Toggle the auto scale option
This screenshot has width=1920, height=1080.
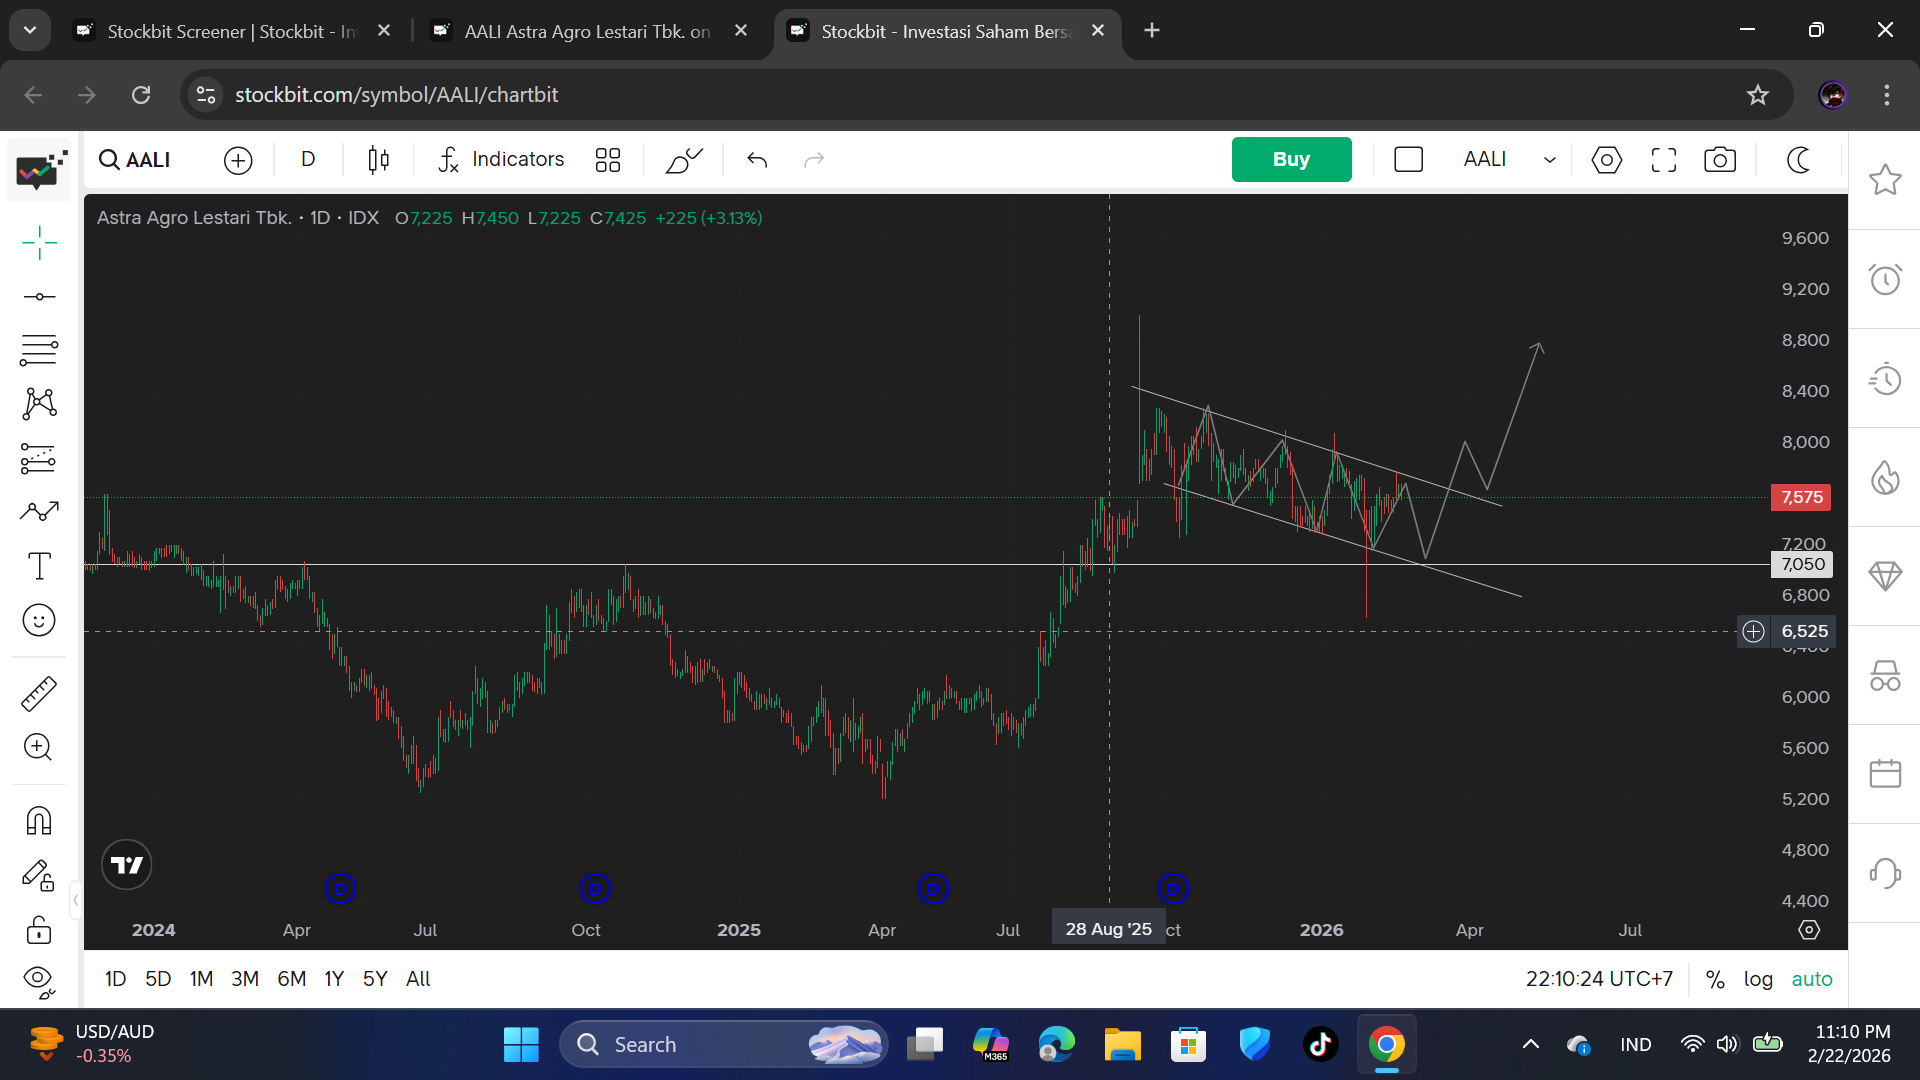[1811, 979]
